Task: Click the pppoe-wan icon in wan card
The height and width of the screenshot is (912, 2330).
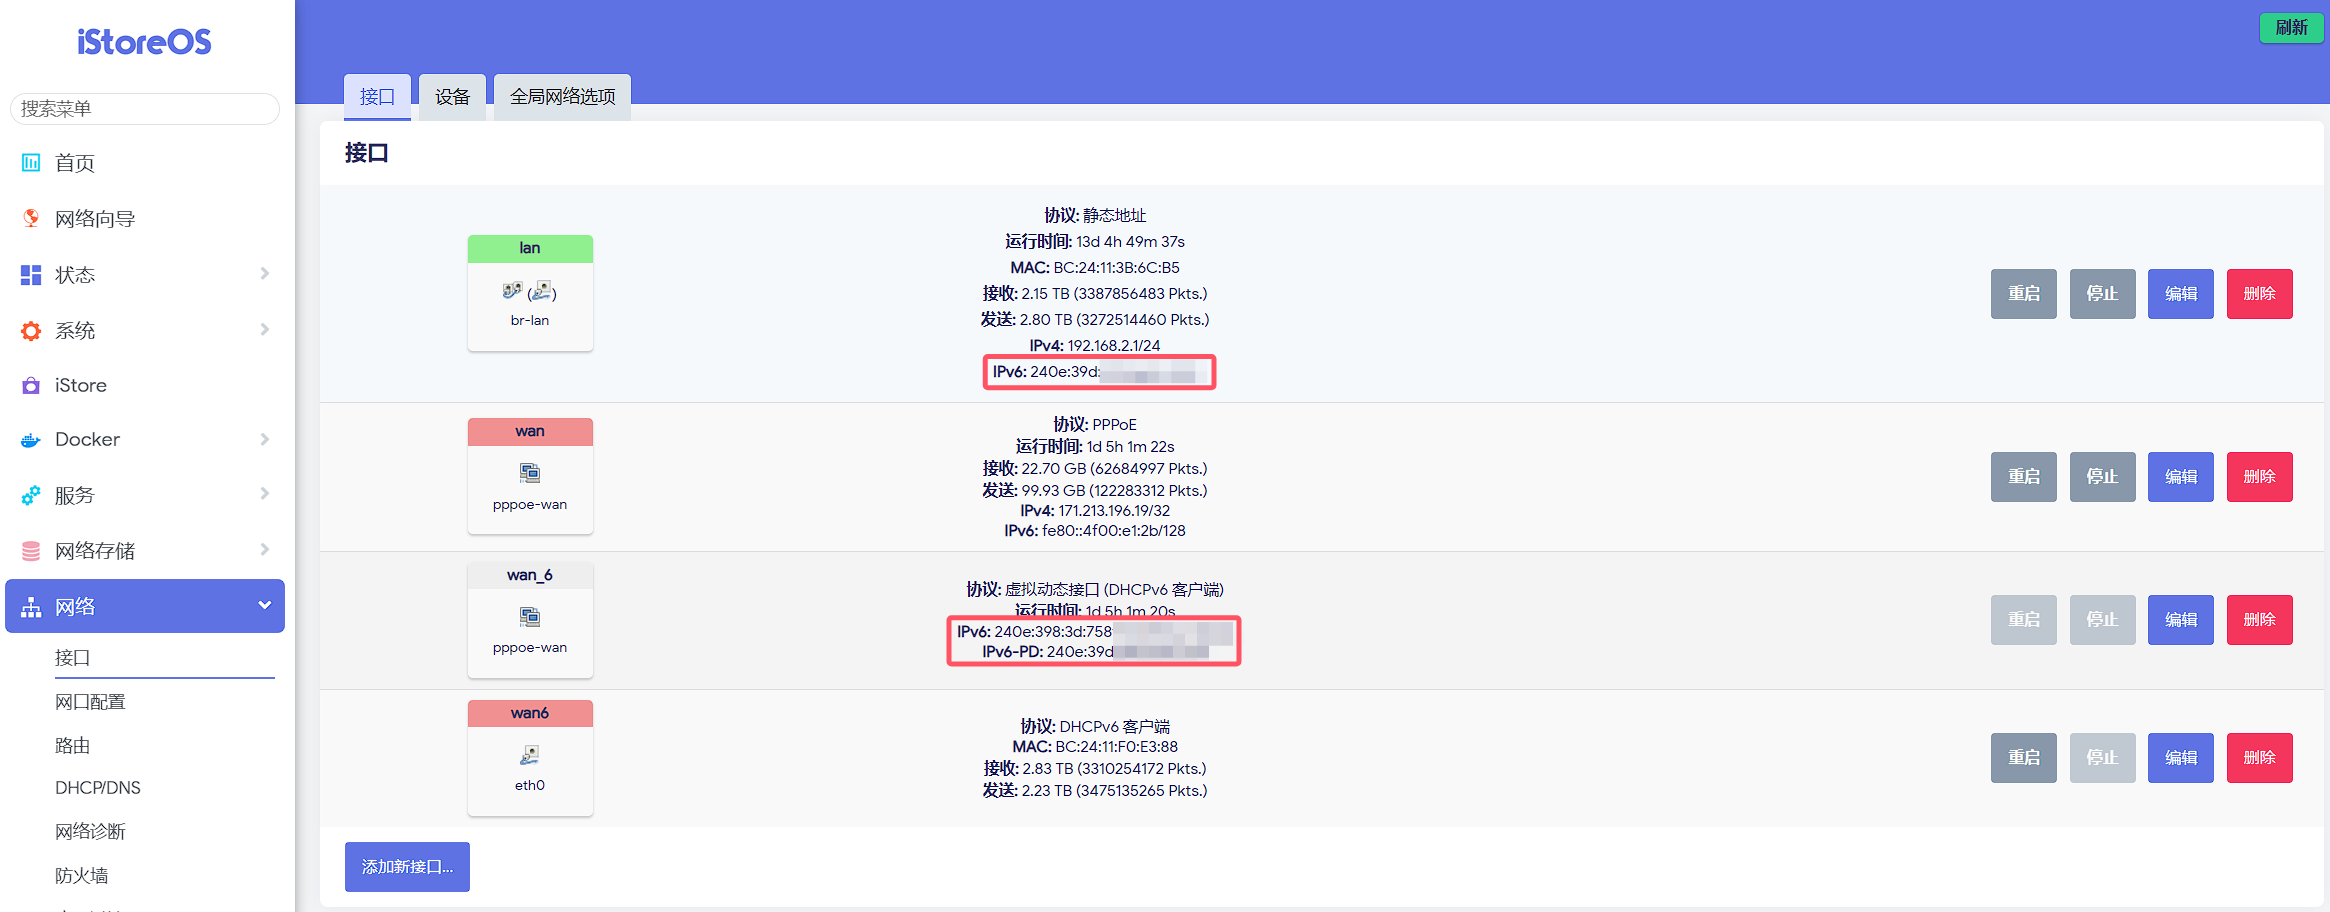Action: [x=530, y=472]
